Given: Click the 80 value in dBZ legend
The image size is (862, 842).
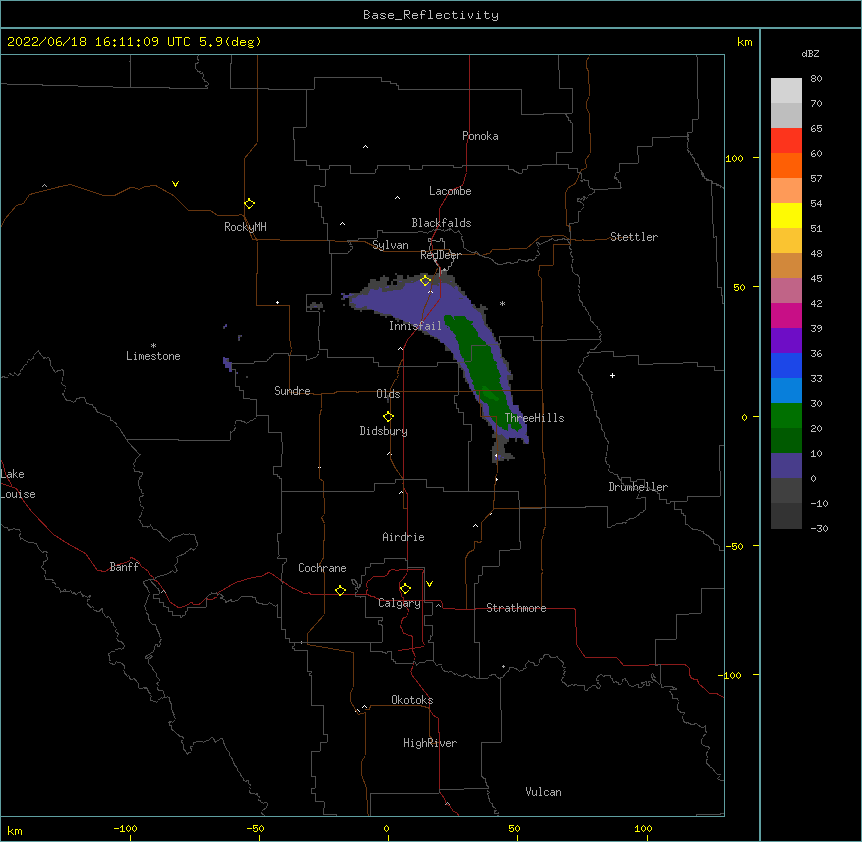Looking at the screenshot, I should point(816,79).
